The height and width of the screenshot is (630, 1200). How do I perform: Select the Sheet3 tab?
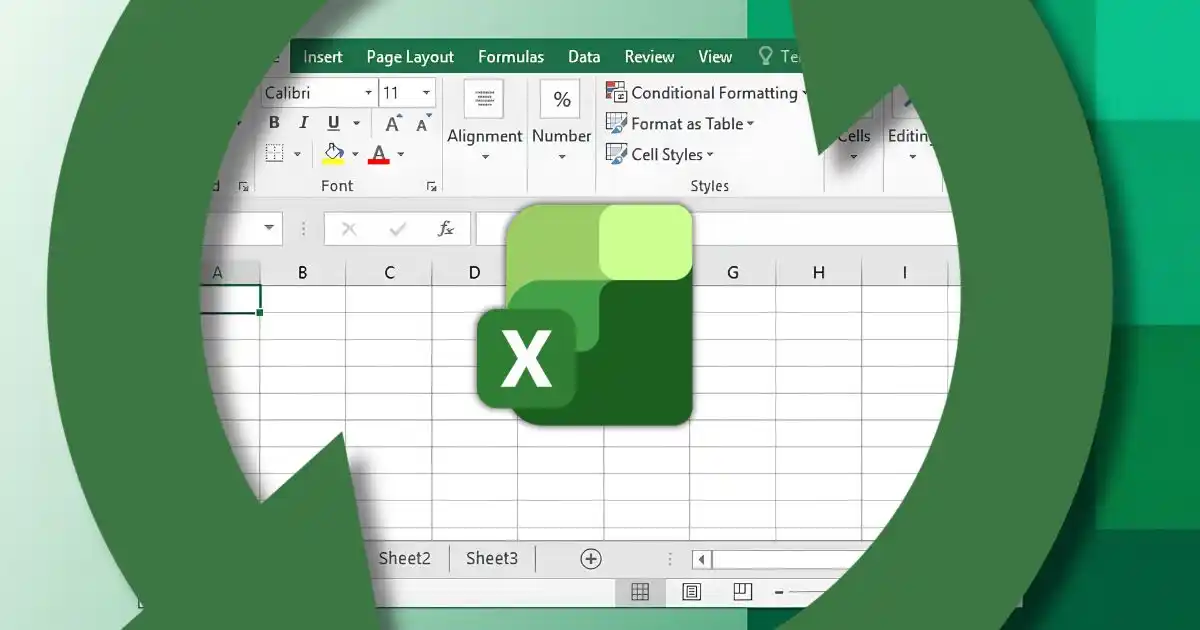tap(492, 558)
